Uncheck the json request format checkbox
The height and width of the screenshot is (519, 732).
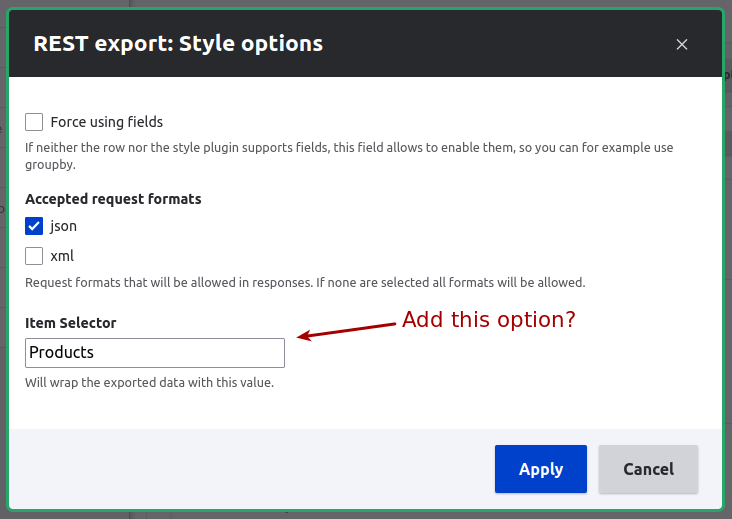34,226
